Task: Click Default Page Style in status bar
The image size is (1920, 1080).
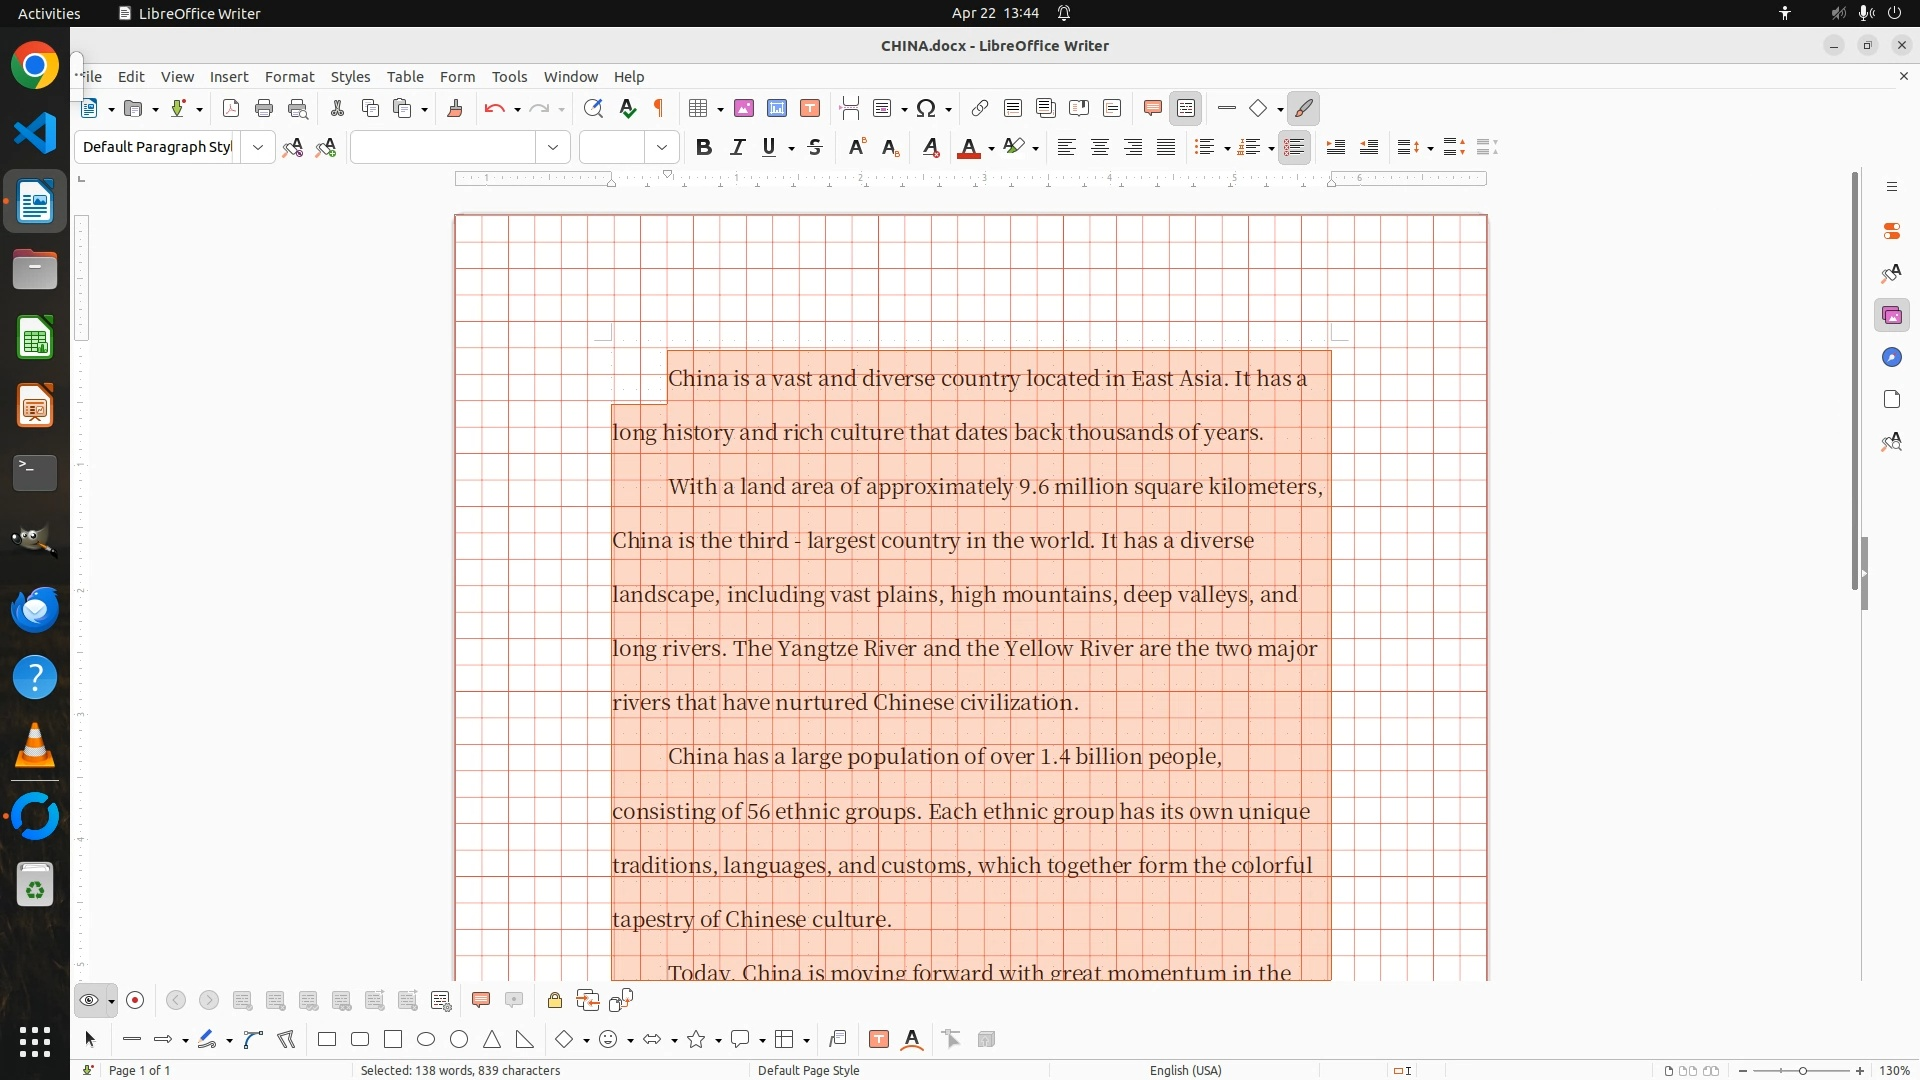Action: pos(808,1070)
